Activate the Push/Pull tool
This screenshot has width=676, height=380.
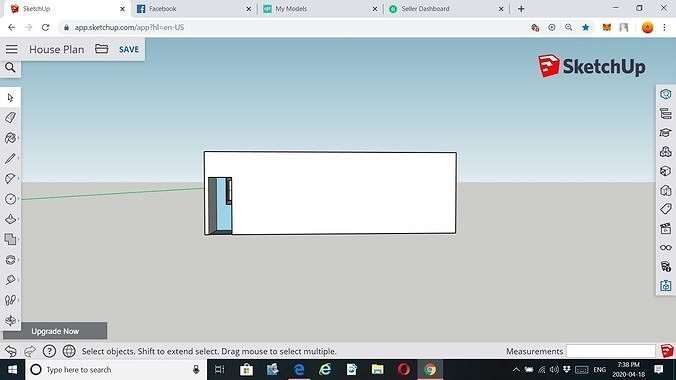(x=10, y=219)
